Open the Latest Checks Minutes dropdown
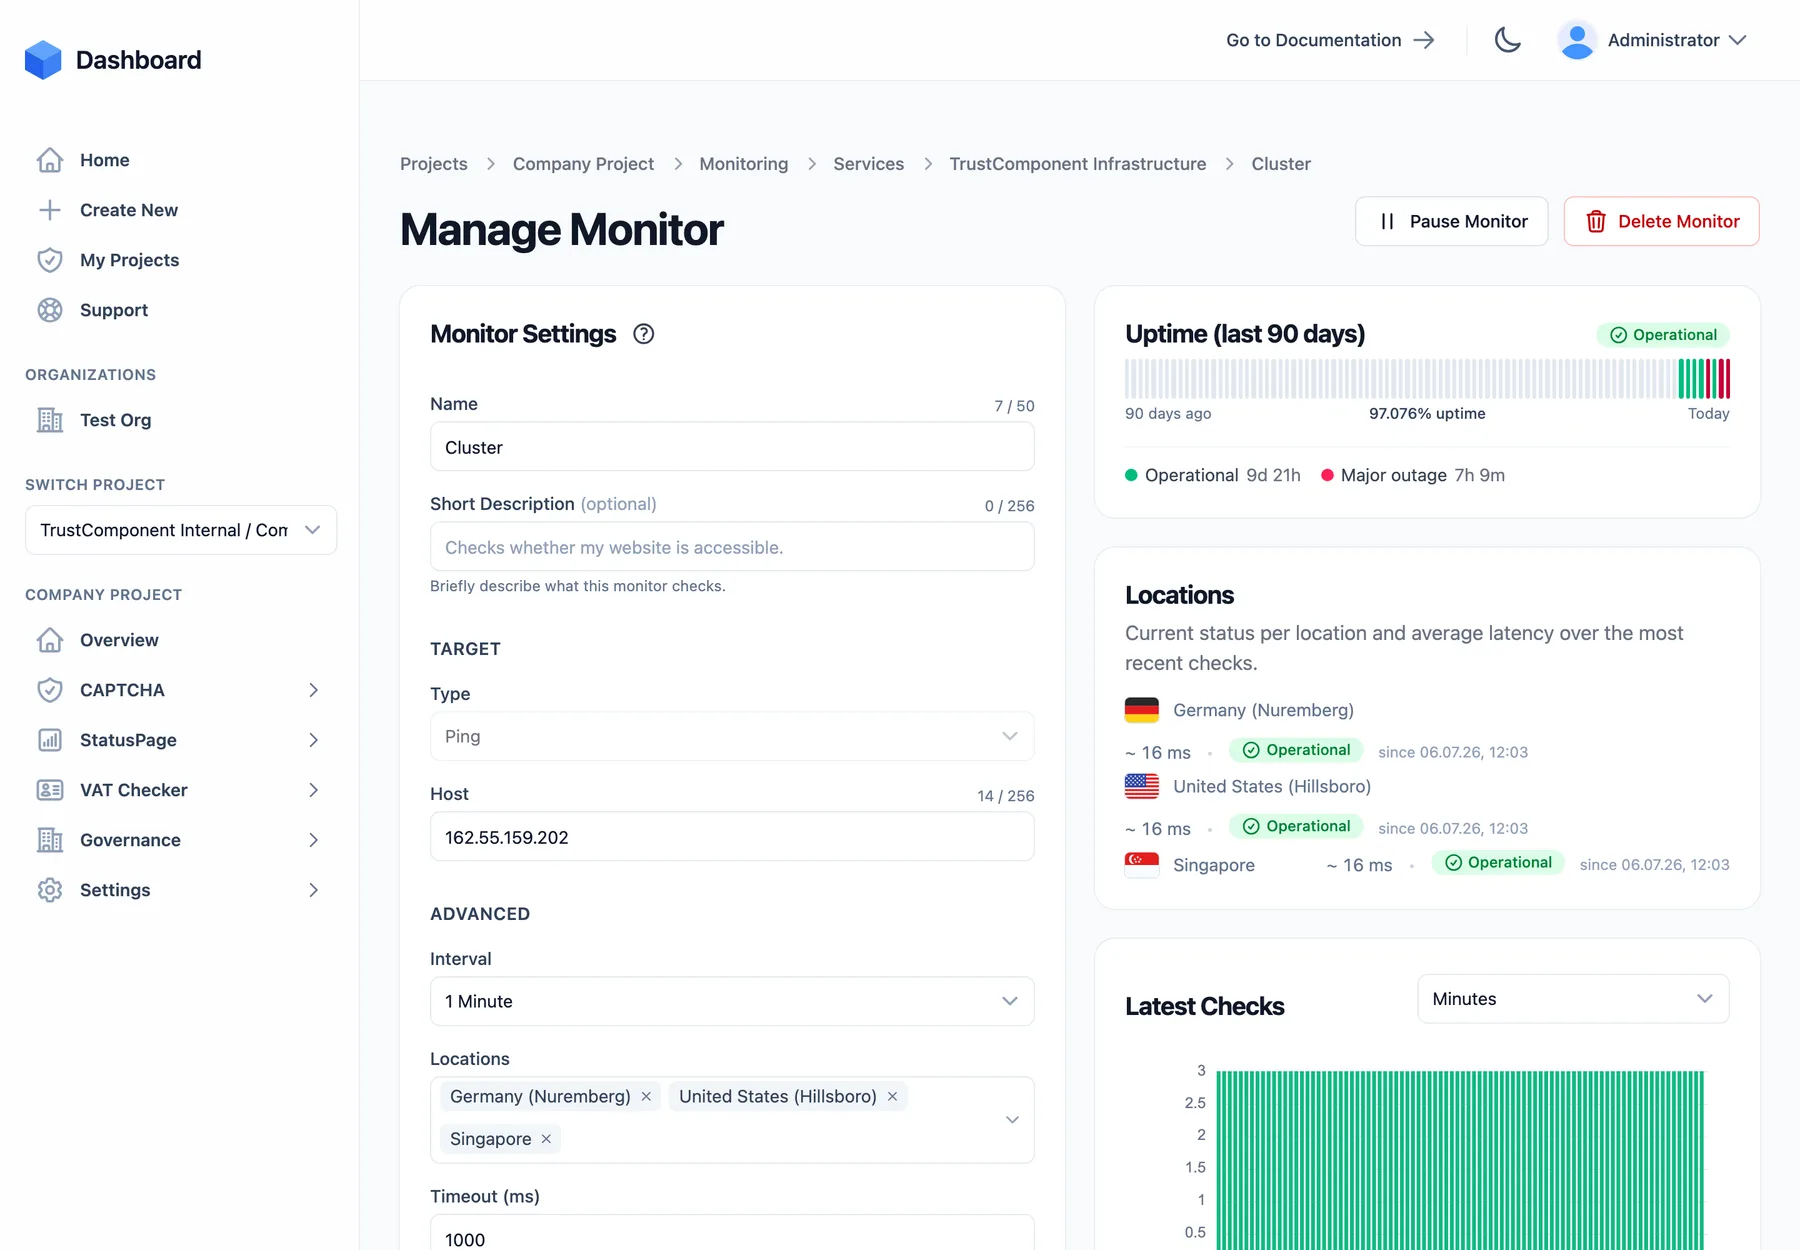This screenshot has height=1250, width=1800. (x=1573, y=999)
